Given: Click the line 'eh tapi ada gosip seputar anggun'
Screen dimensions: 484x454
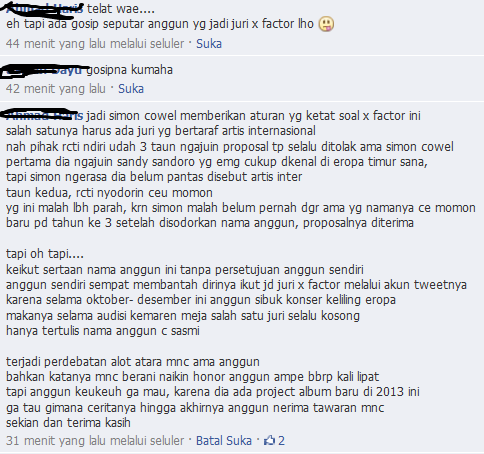Looking at the screenshot, I should pos(160,24).
